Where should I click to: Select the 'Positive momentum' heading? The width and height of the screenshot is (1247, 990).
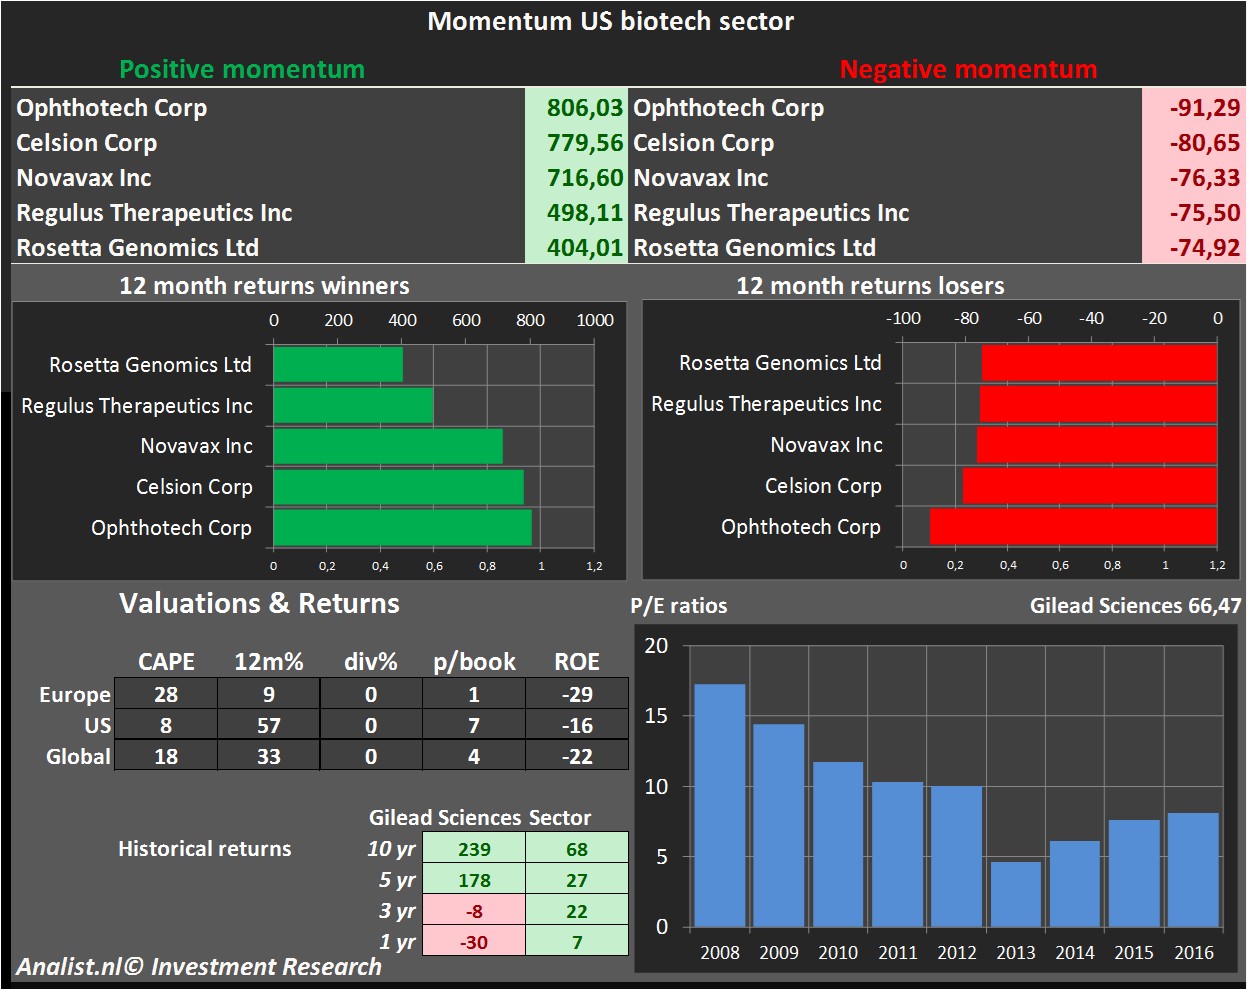coord(242,69)
